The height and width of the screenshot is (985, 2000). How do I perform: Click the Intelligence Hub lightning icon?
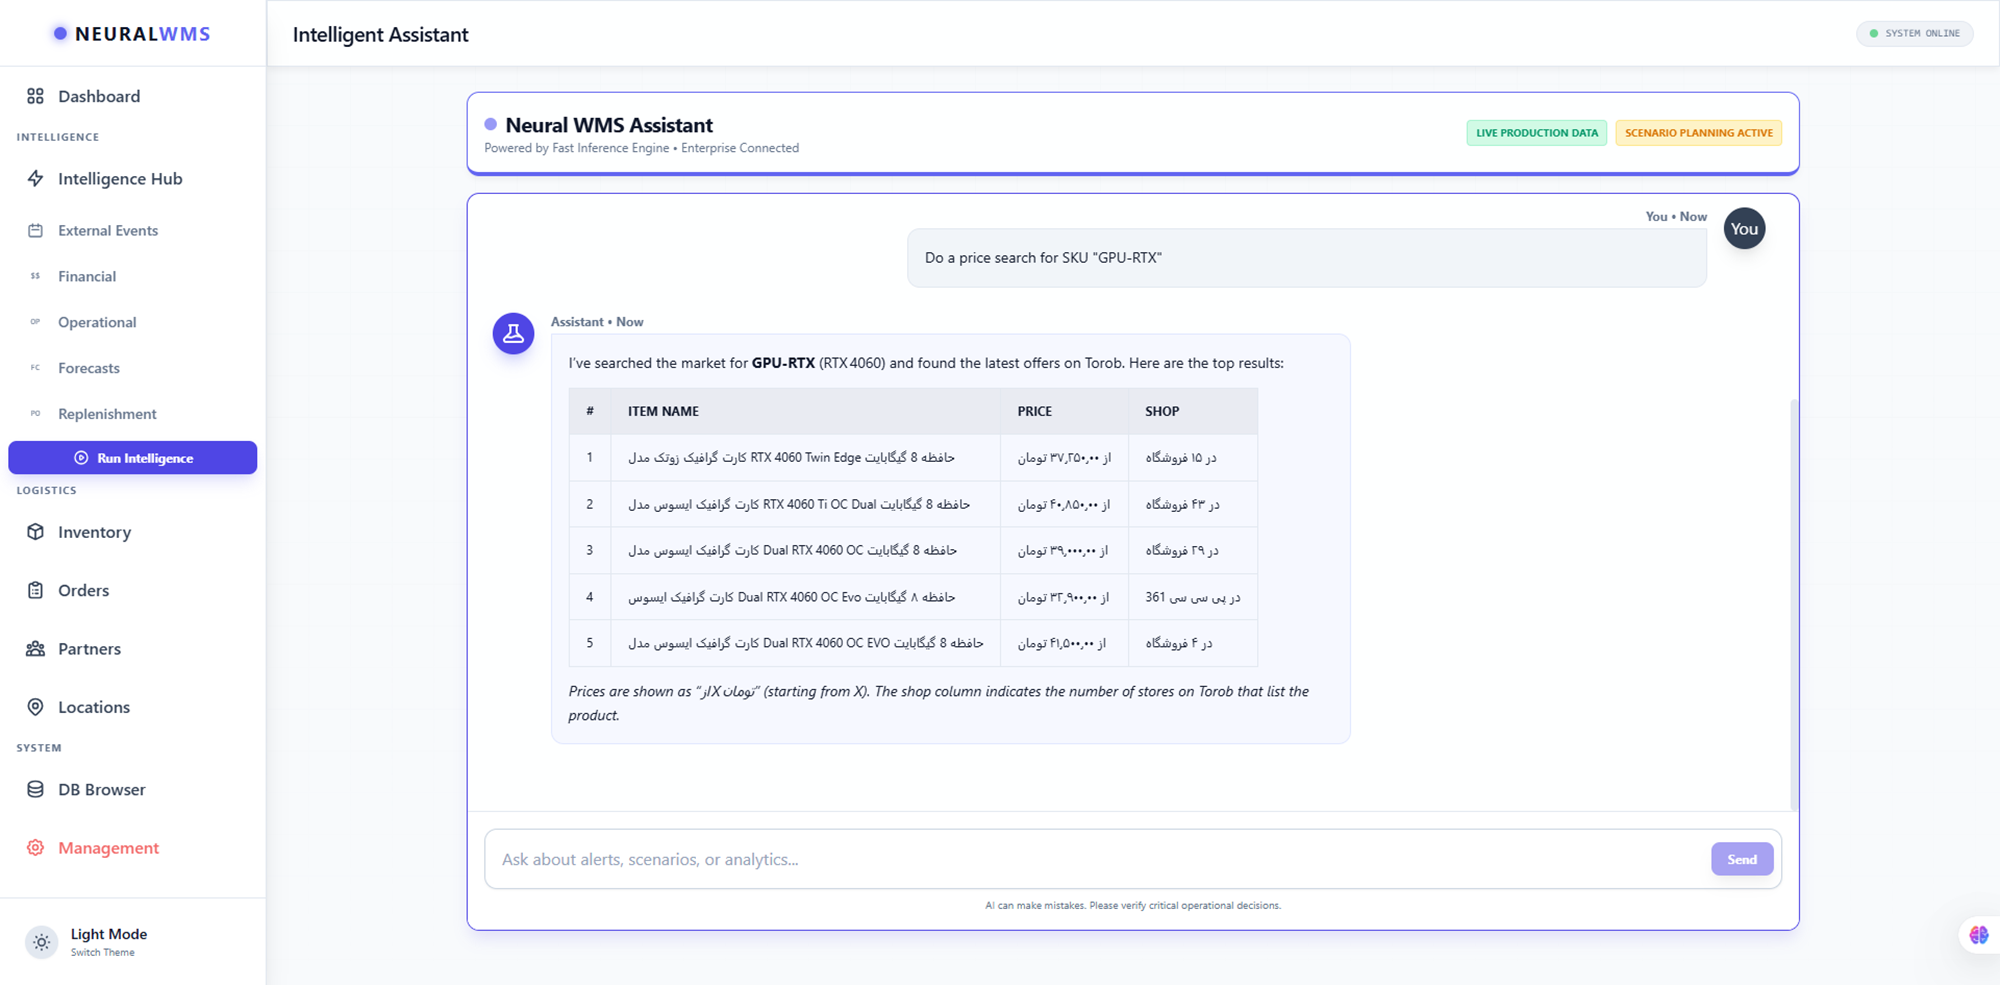pyautogui.click(x=36, y=179)
